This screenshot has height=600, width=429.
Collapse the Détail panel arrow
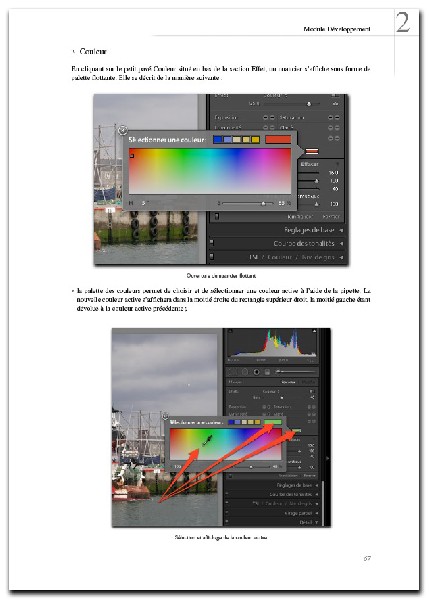pos(317,522)
